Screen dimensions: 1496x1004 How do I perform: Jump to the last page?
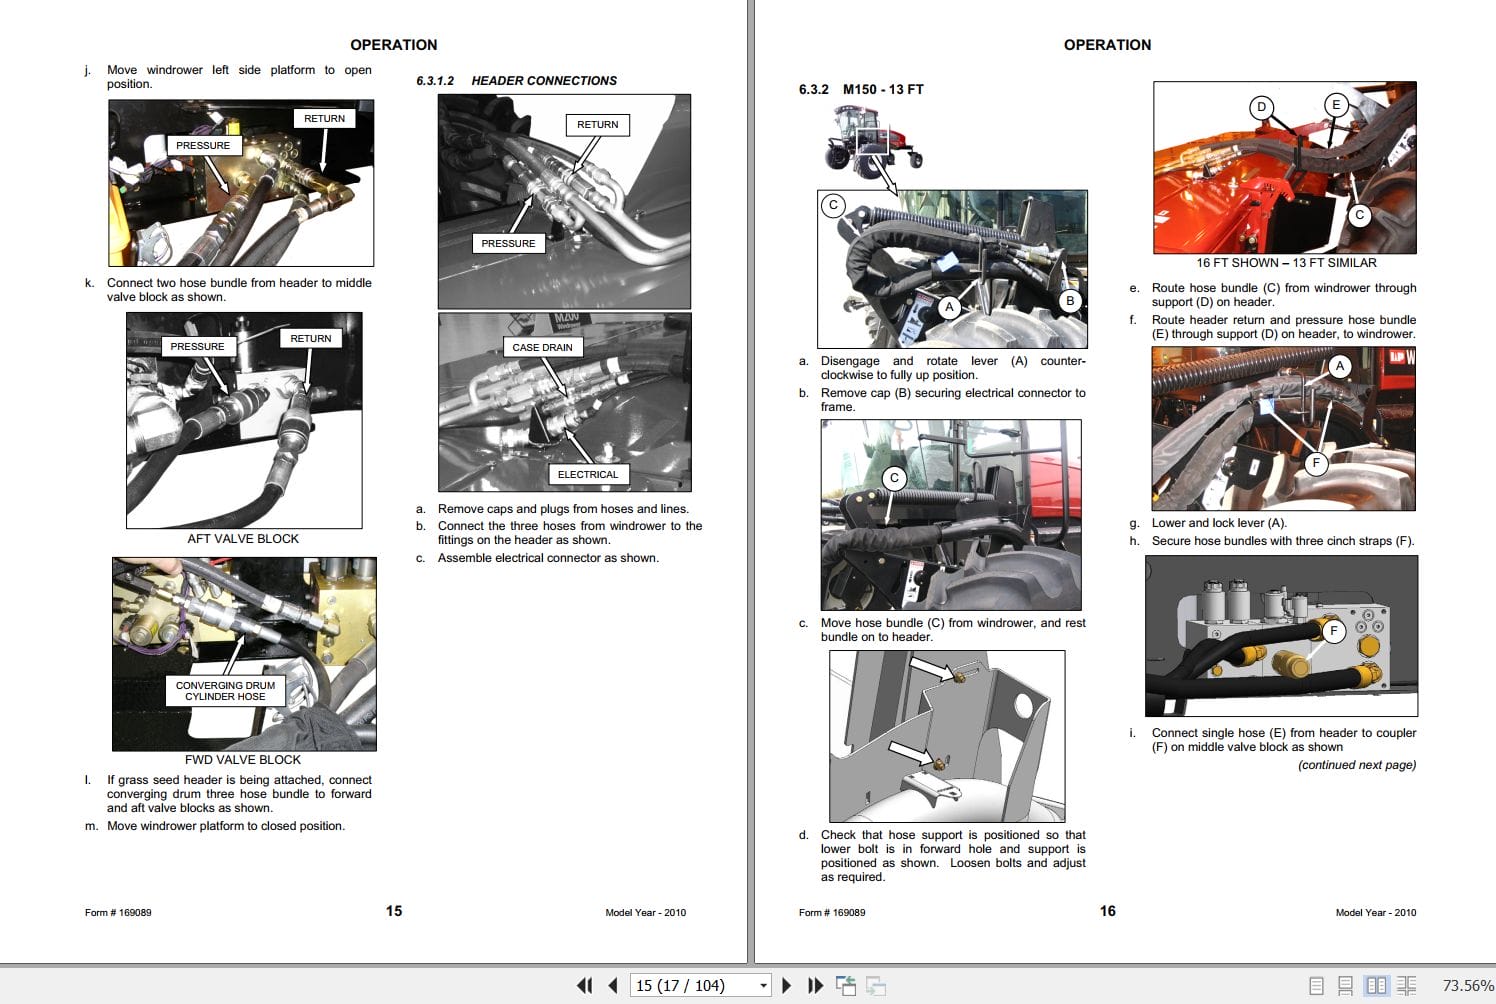tap(815, 986)
